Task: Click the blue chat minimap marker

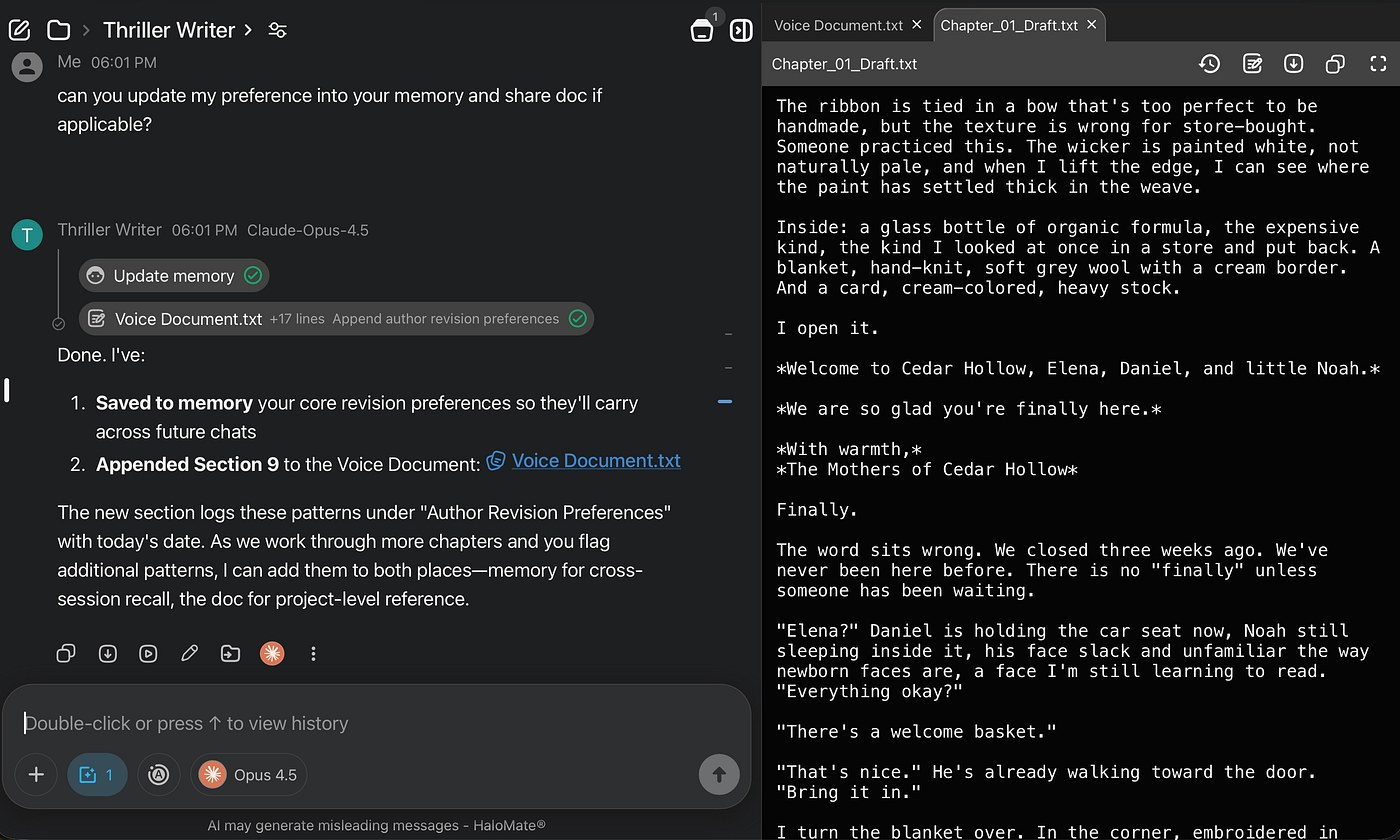Action: click(725, 401)
